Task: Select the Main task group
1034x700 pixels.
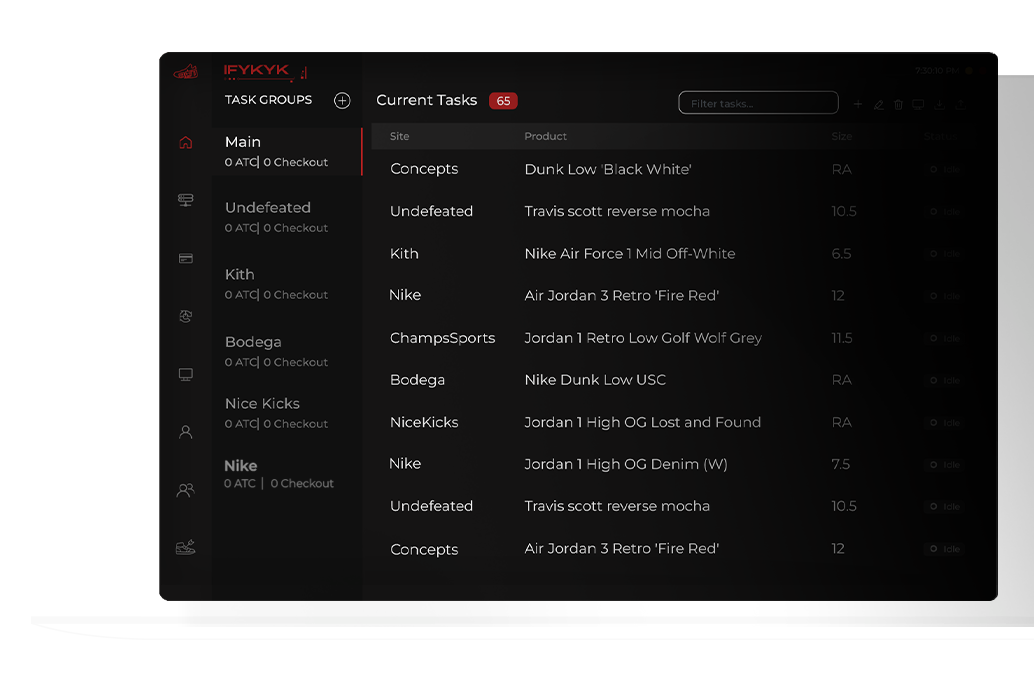Action: tap(288, 151)
